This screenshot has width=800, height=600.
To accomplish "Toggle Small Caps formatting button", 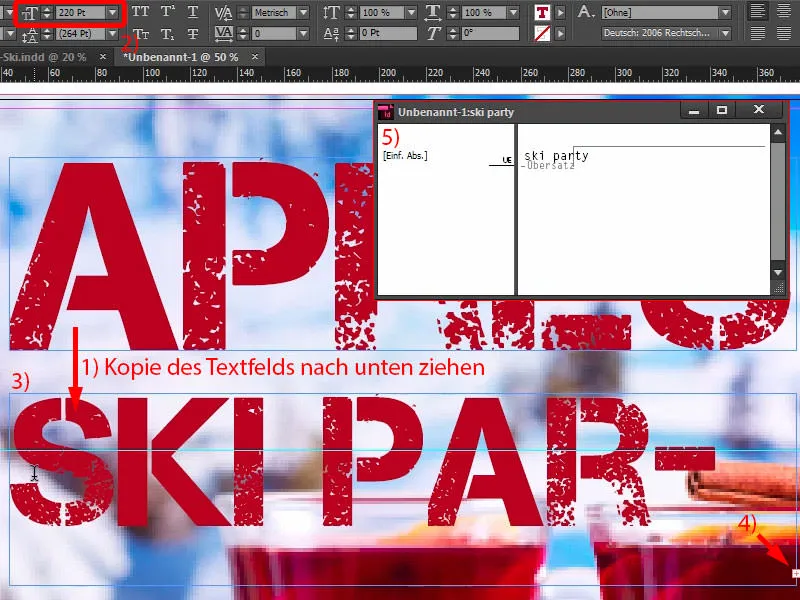I will pos(141,34).
